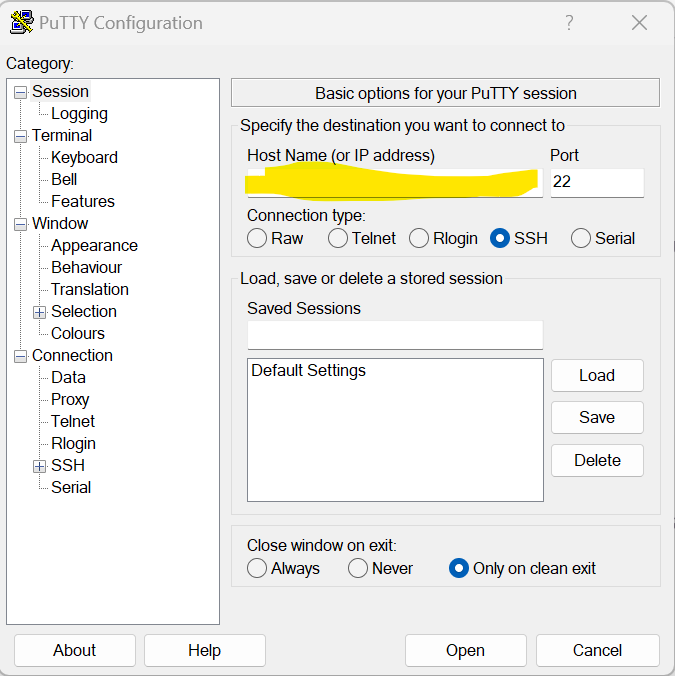The height and width of the screenshot is (676, 675).
Task: Open the Colours settings category
Action: (x=78, y=333)
